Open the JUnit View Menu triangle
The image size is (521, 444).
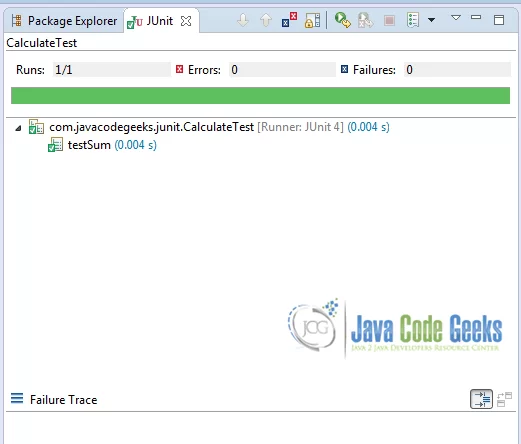(x=456, y=17)
